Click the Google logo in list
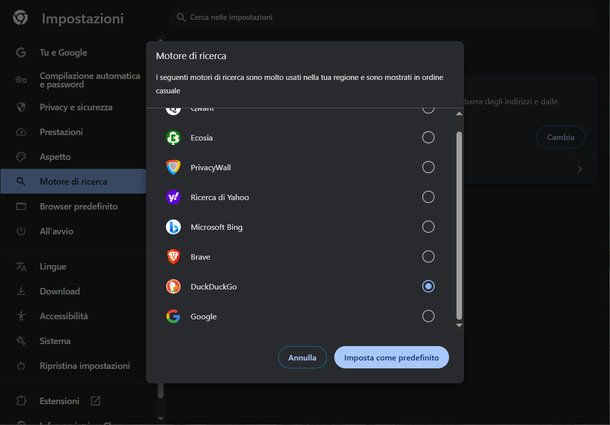Screen dimensions: 610x425 pyautogui.click(x=173, y=316)
